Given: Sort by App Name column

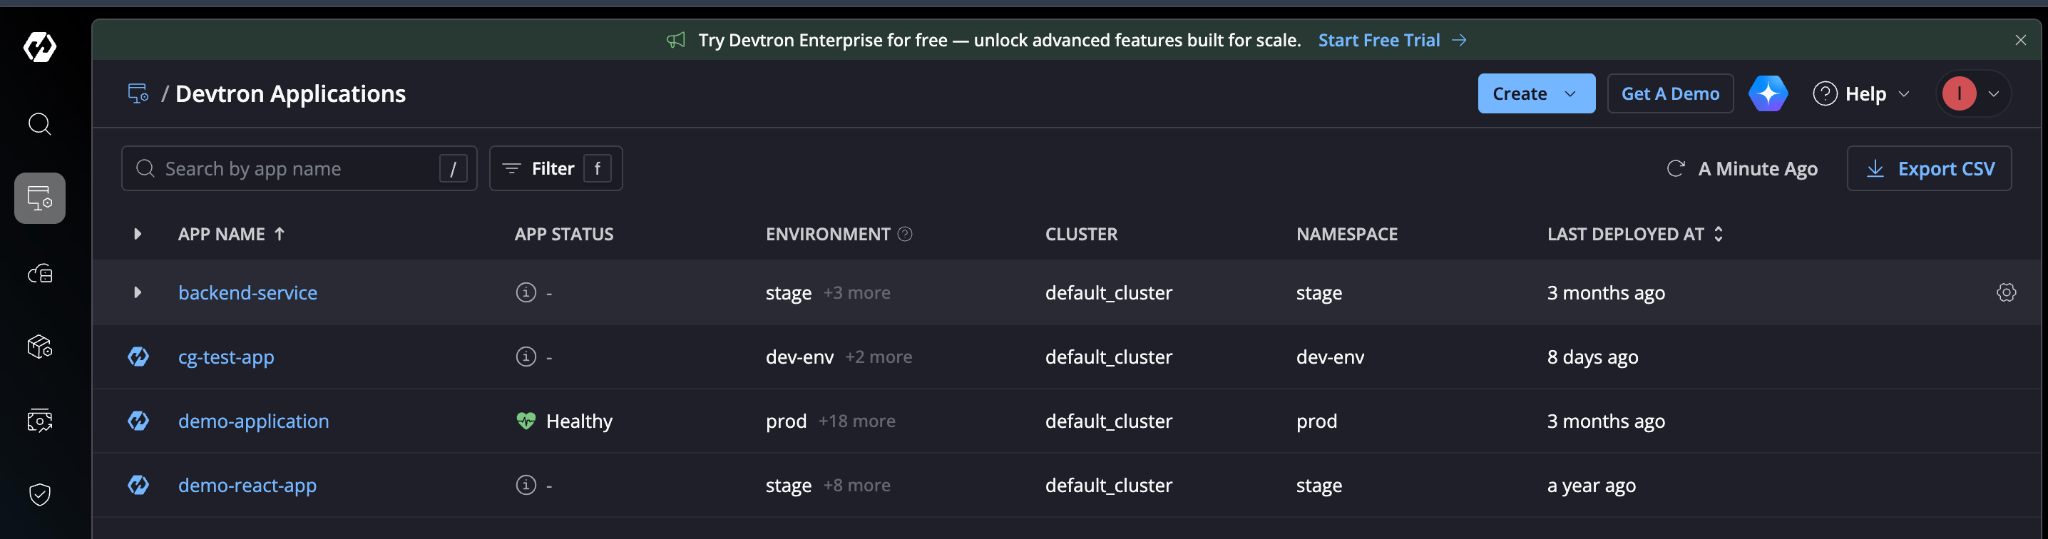Looking at the screenshot, I should coord(232,234).
